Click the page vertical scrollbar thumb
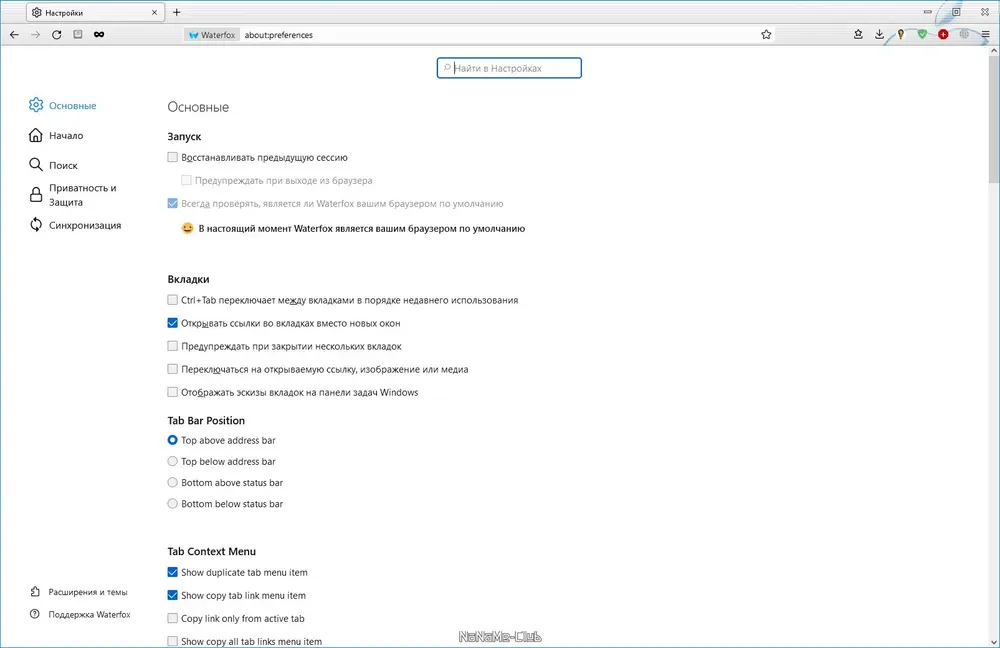 [994, 118]
